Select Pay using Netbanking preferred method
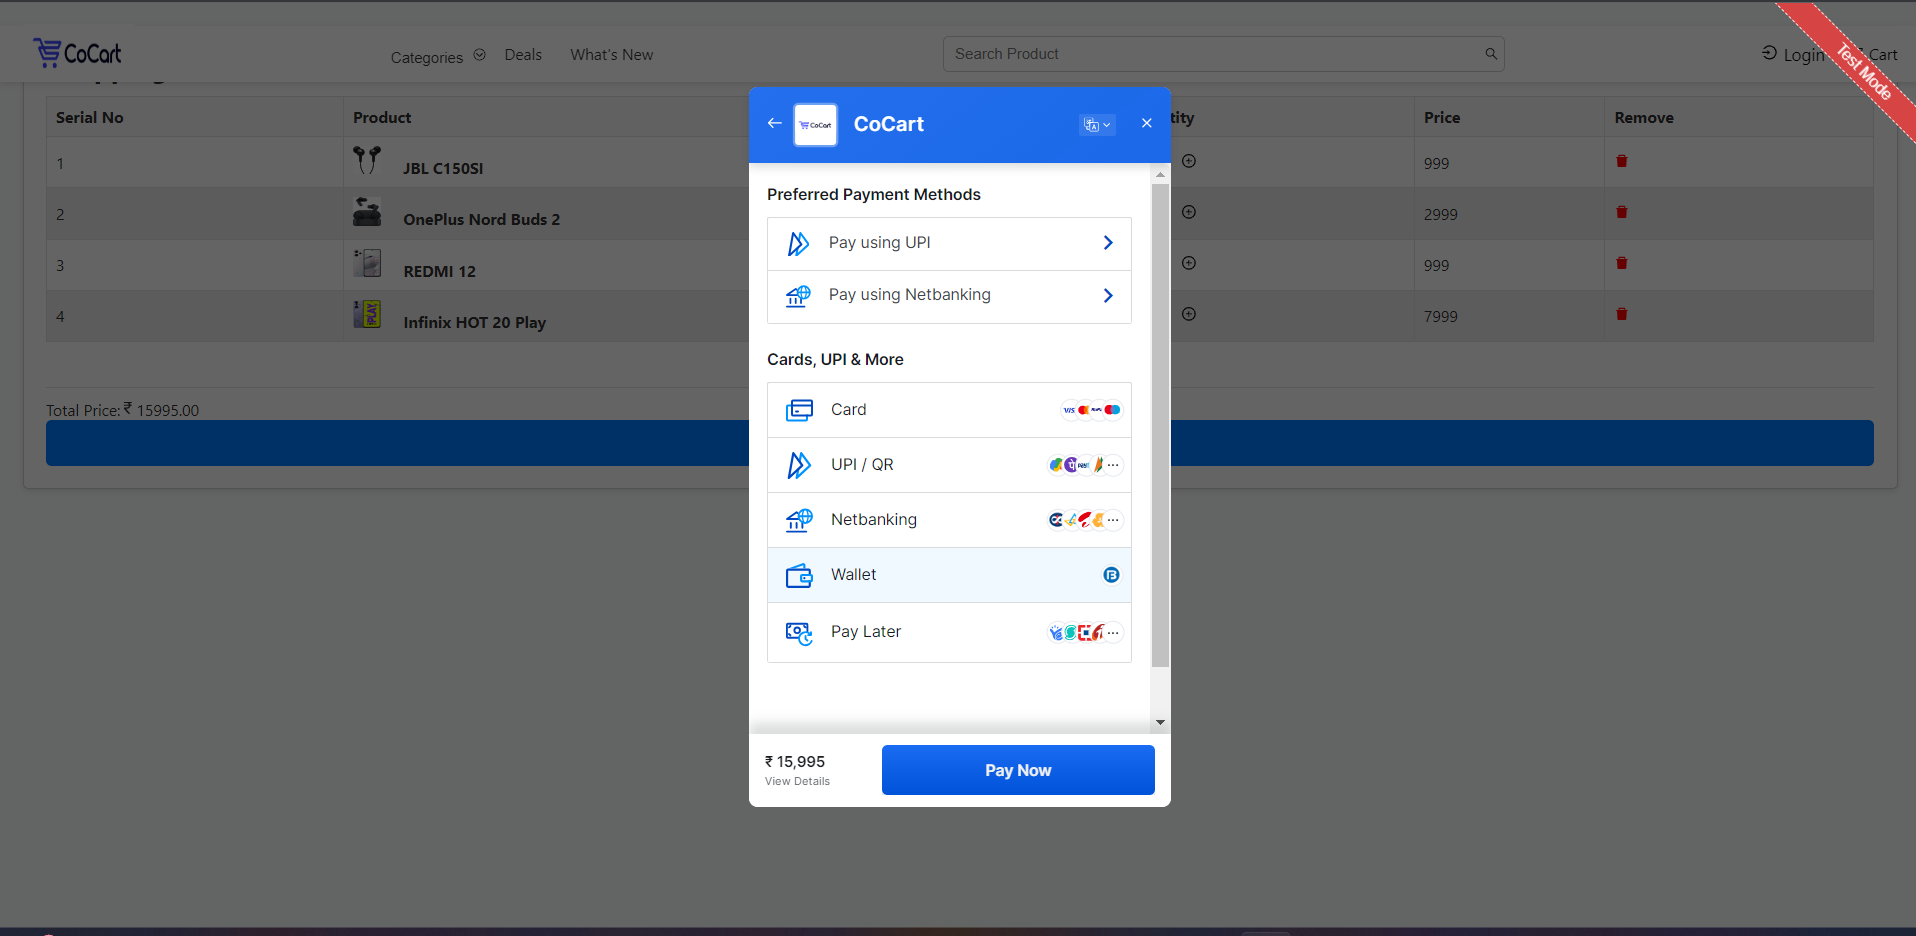 point(949,296)
